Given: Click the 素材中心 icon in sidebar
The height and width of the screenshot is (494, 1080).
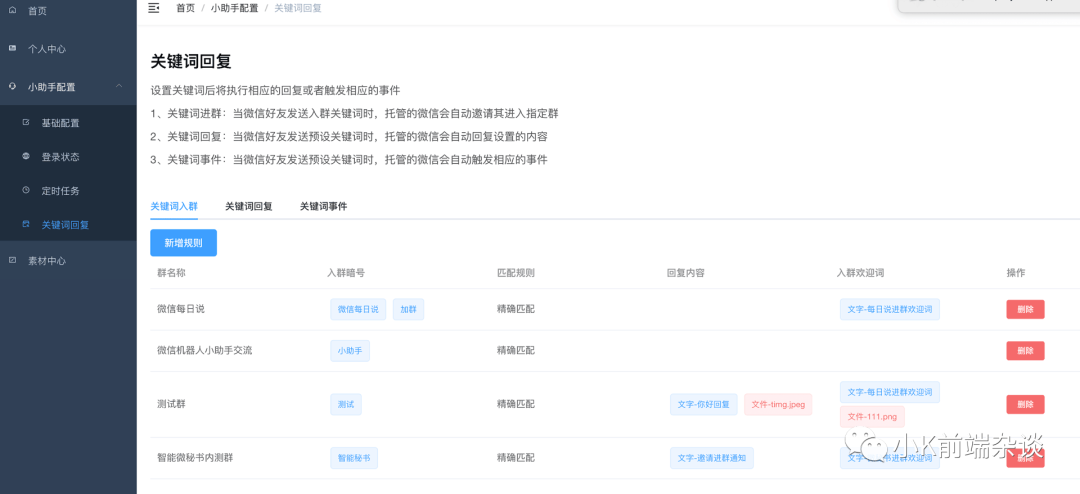Looking at the screenshot, I should 12,260.
